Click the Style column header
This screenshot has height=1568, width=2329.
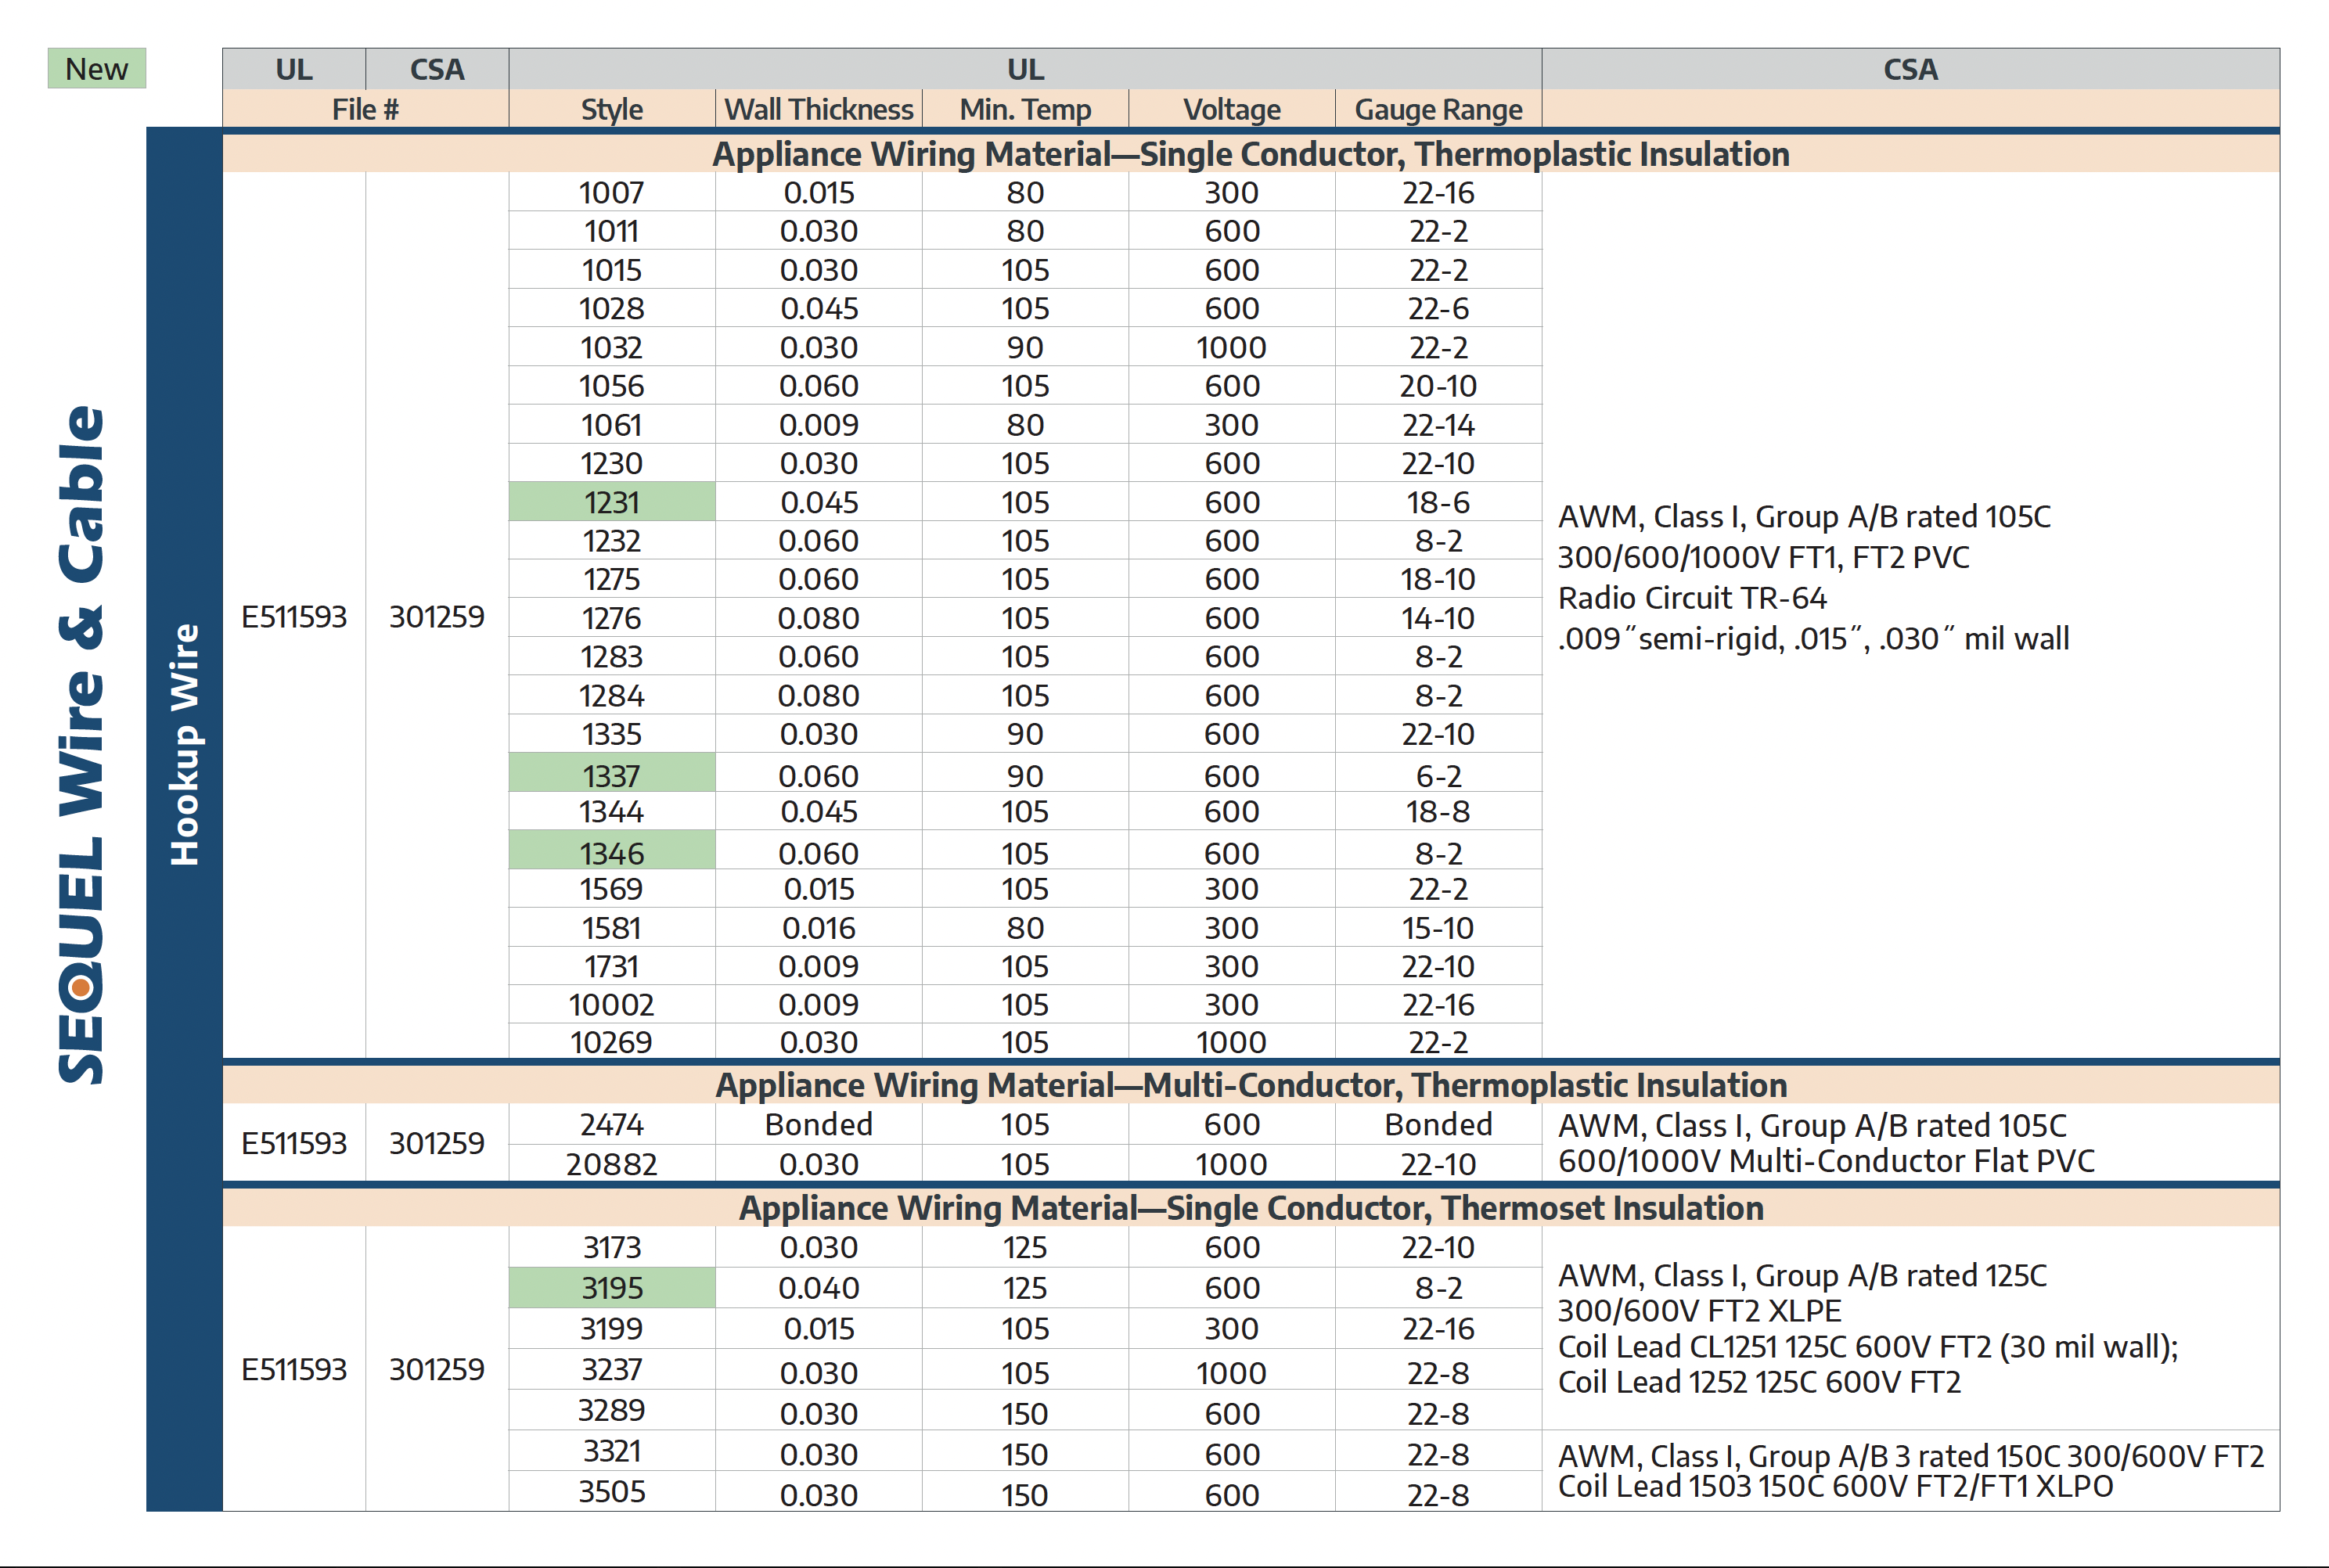coord(611,109)
